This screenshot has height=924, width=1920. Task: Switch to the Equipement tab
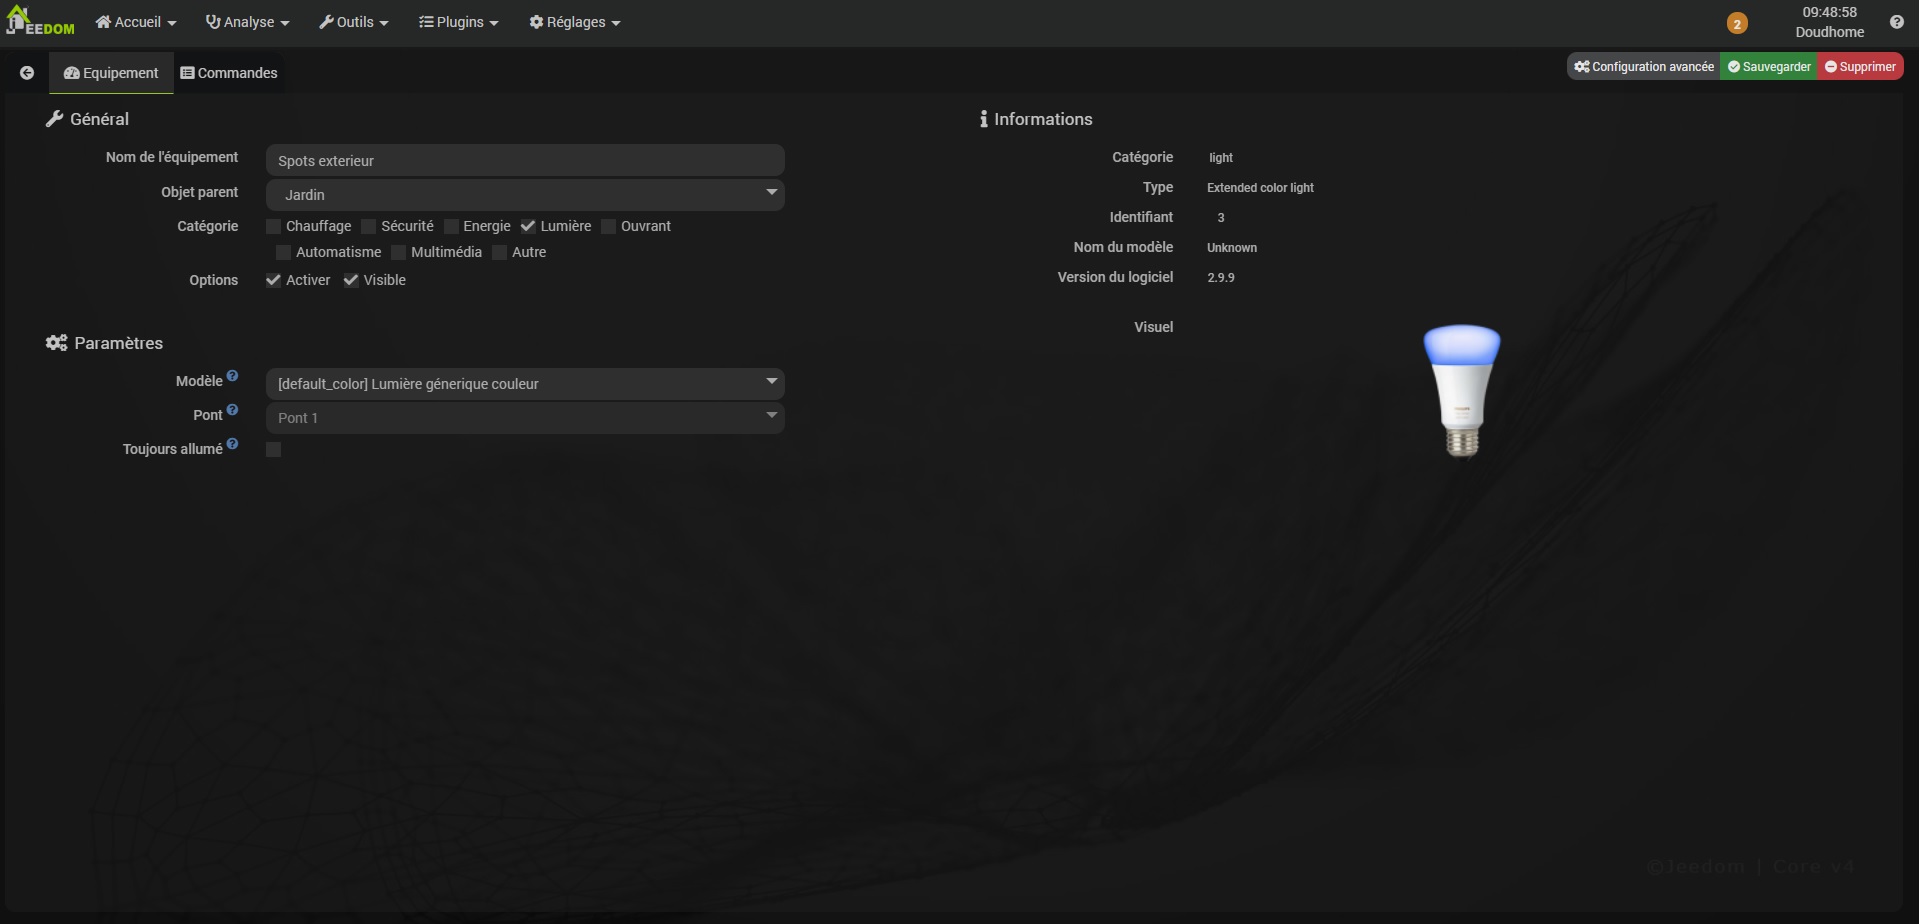(111, 73)
